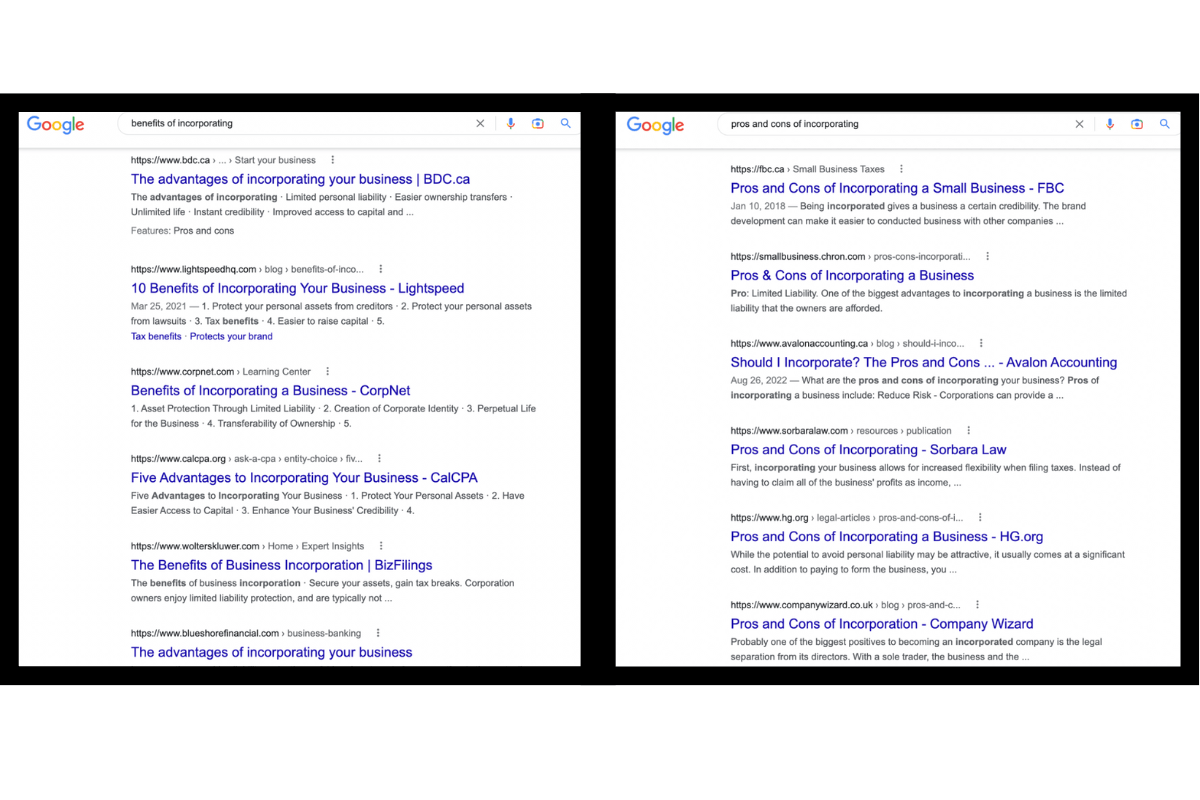
Task: Click 'Features: Pros and cons' text under BDC result
Action: pyautogui.click(x=182, y=231)
